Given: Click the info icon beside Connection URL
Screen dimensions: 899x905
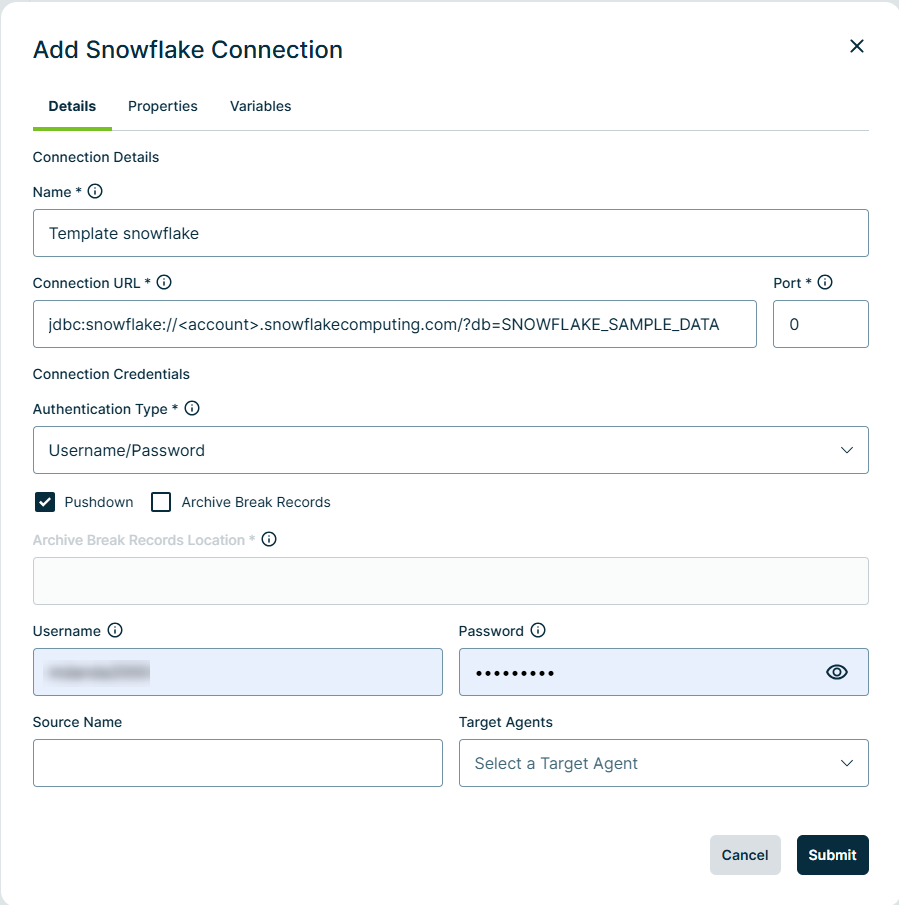Looking at the screenshot, I should tap(164, 282).
